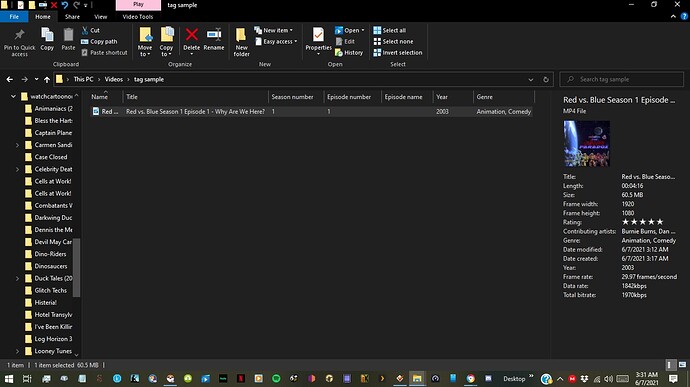Click the Play contextual tab

click(138, 5)
